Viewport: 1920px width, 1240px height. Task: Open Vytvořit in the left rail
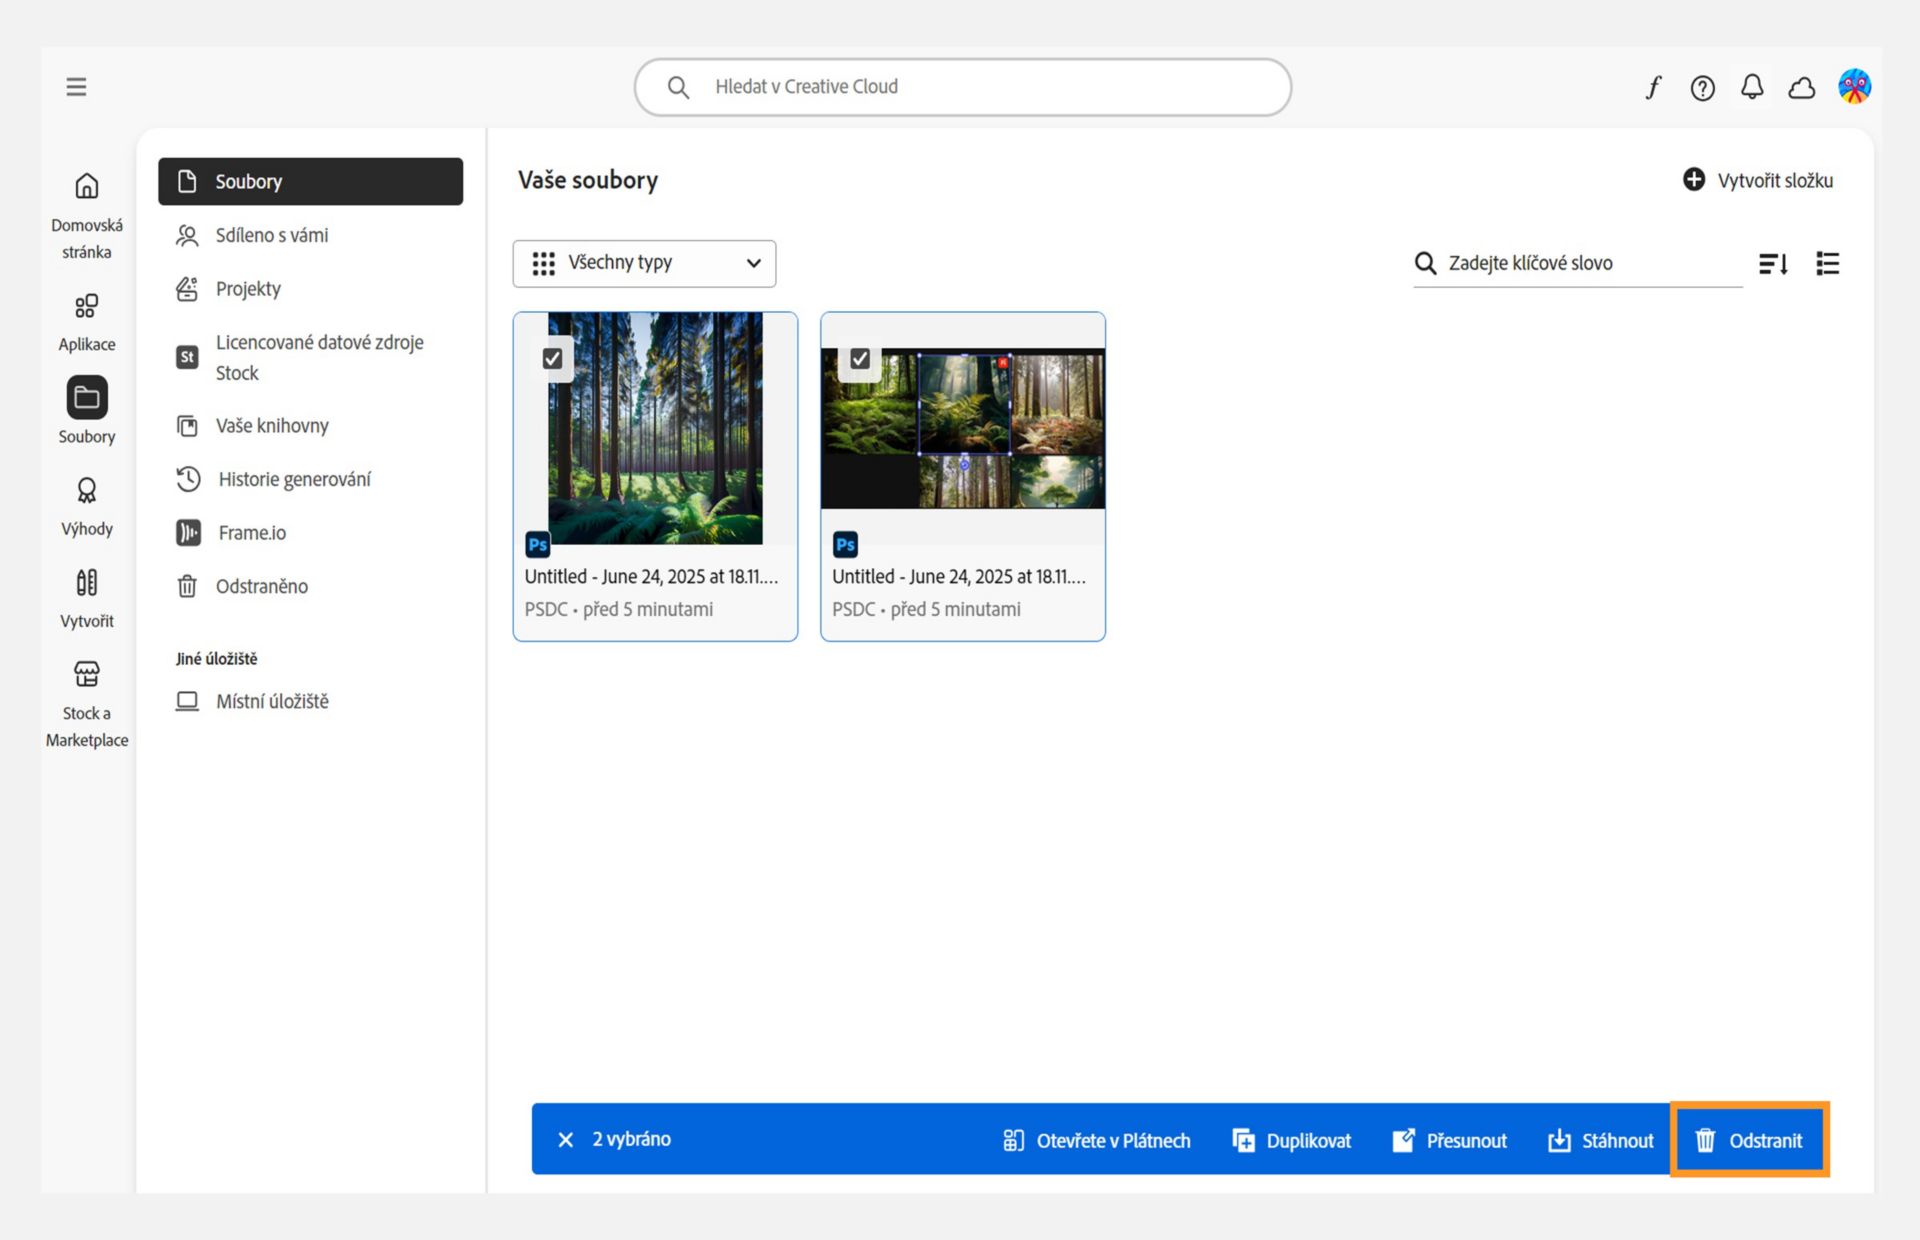coord(87,598)
